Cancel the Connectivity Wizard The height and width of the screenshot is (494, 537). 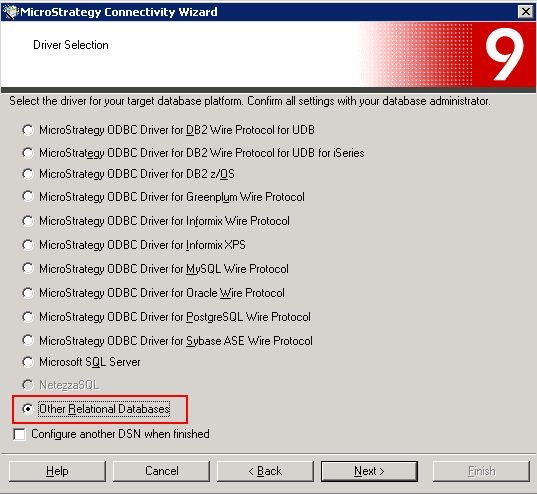[161, 471]
